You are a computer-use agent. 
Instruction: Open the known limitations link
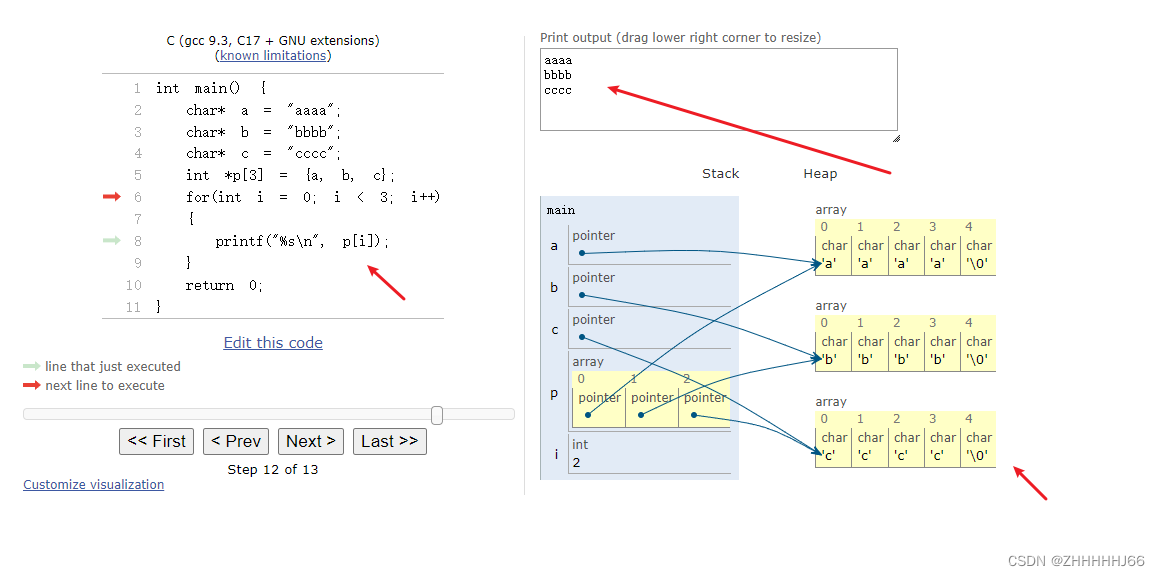pyautogui.click(x=273, y=55)
